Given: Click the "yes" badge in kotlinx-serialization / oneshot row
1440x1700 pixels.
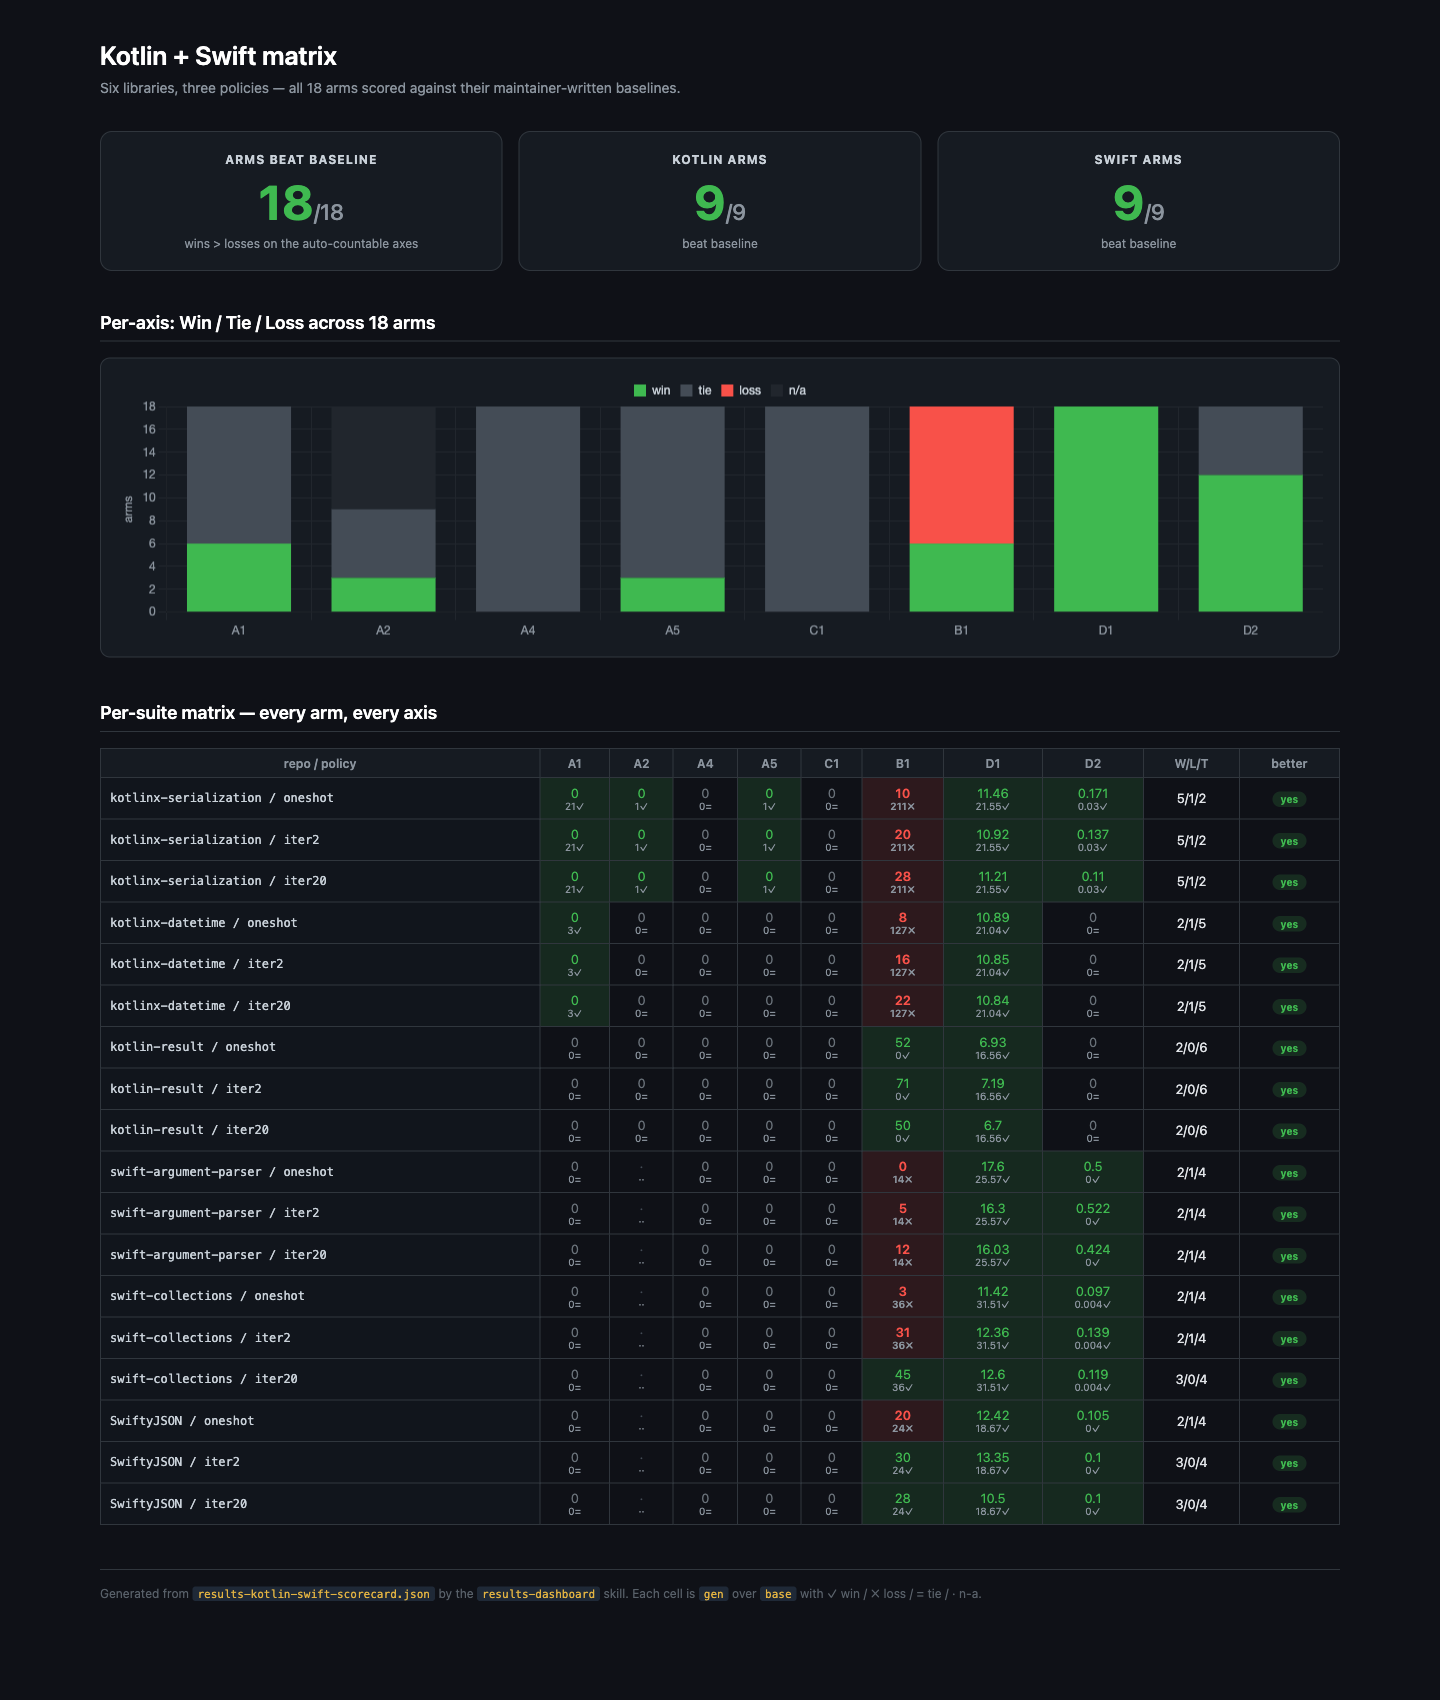Looking at the screenshot, I should (x=1289, y=800).
